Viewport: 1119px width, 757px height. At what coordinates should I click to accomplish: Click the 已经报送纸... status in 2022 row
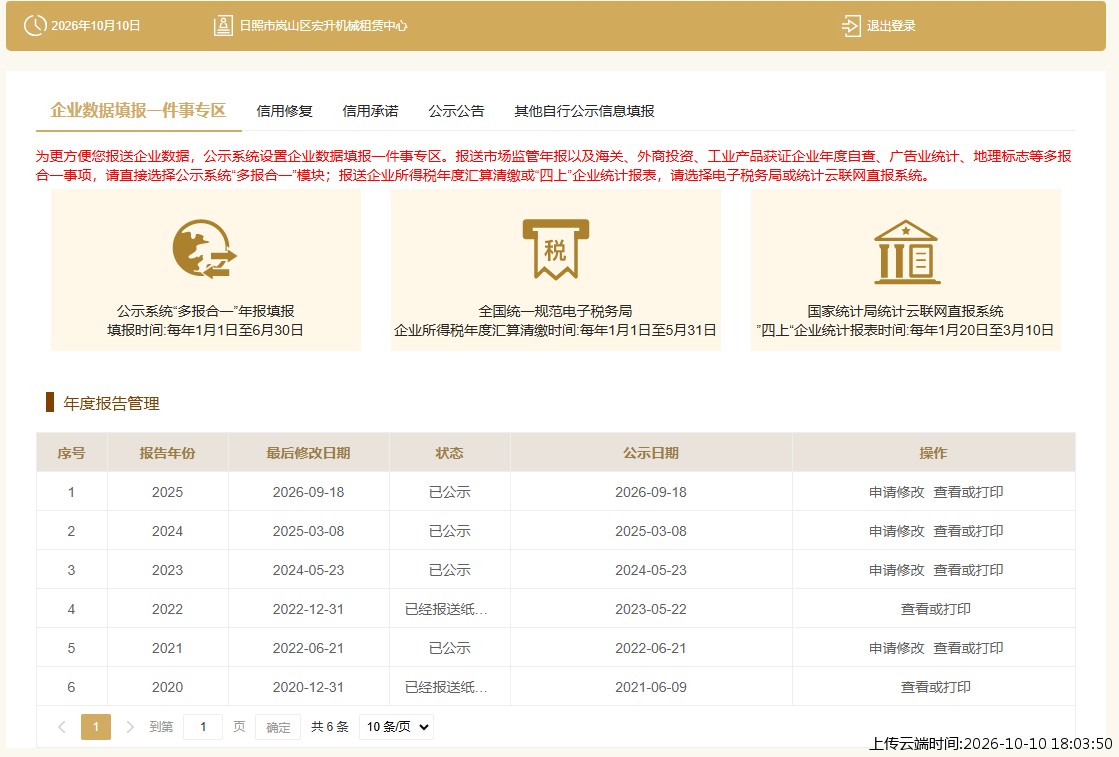tap(446, 609)
